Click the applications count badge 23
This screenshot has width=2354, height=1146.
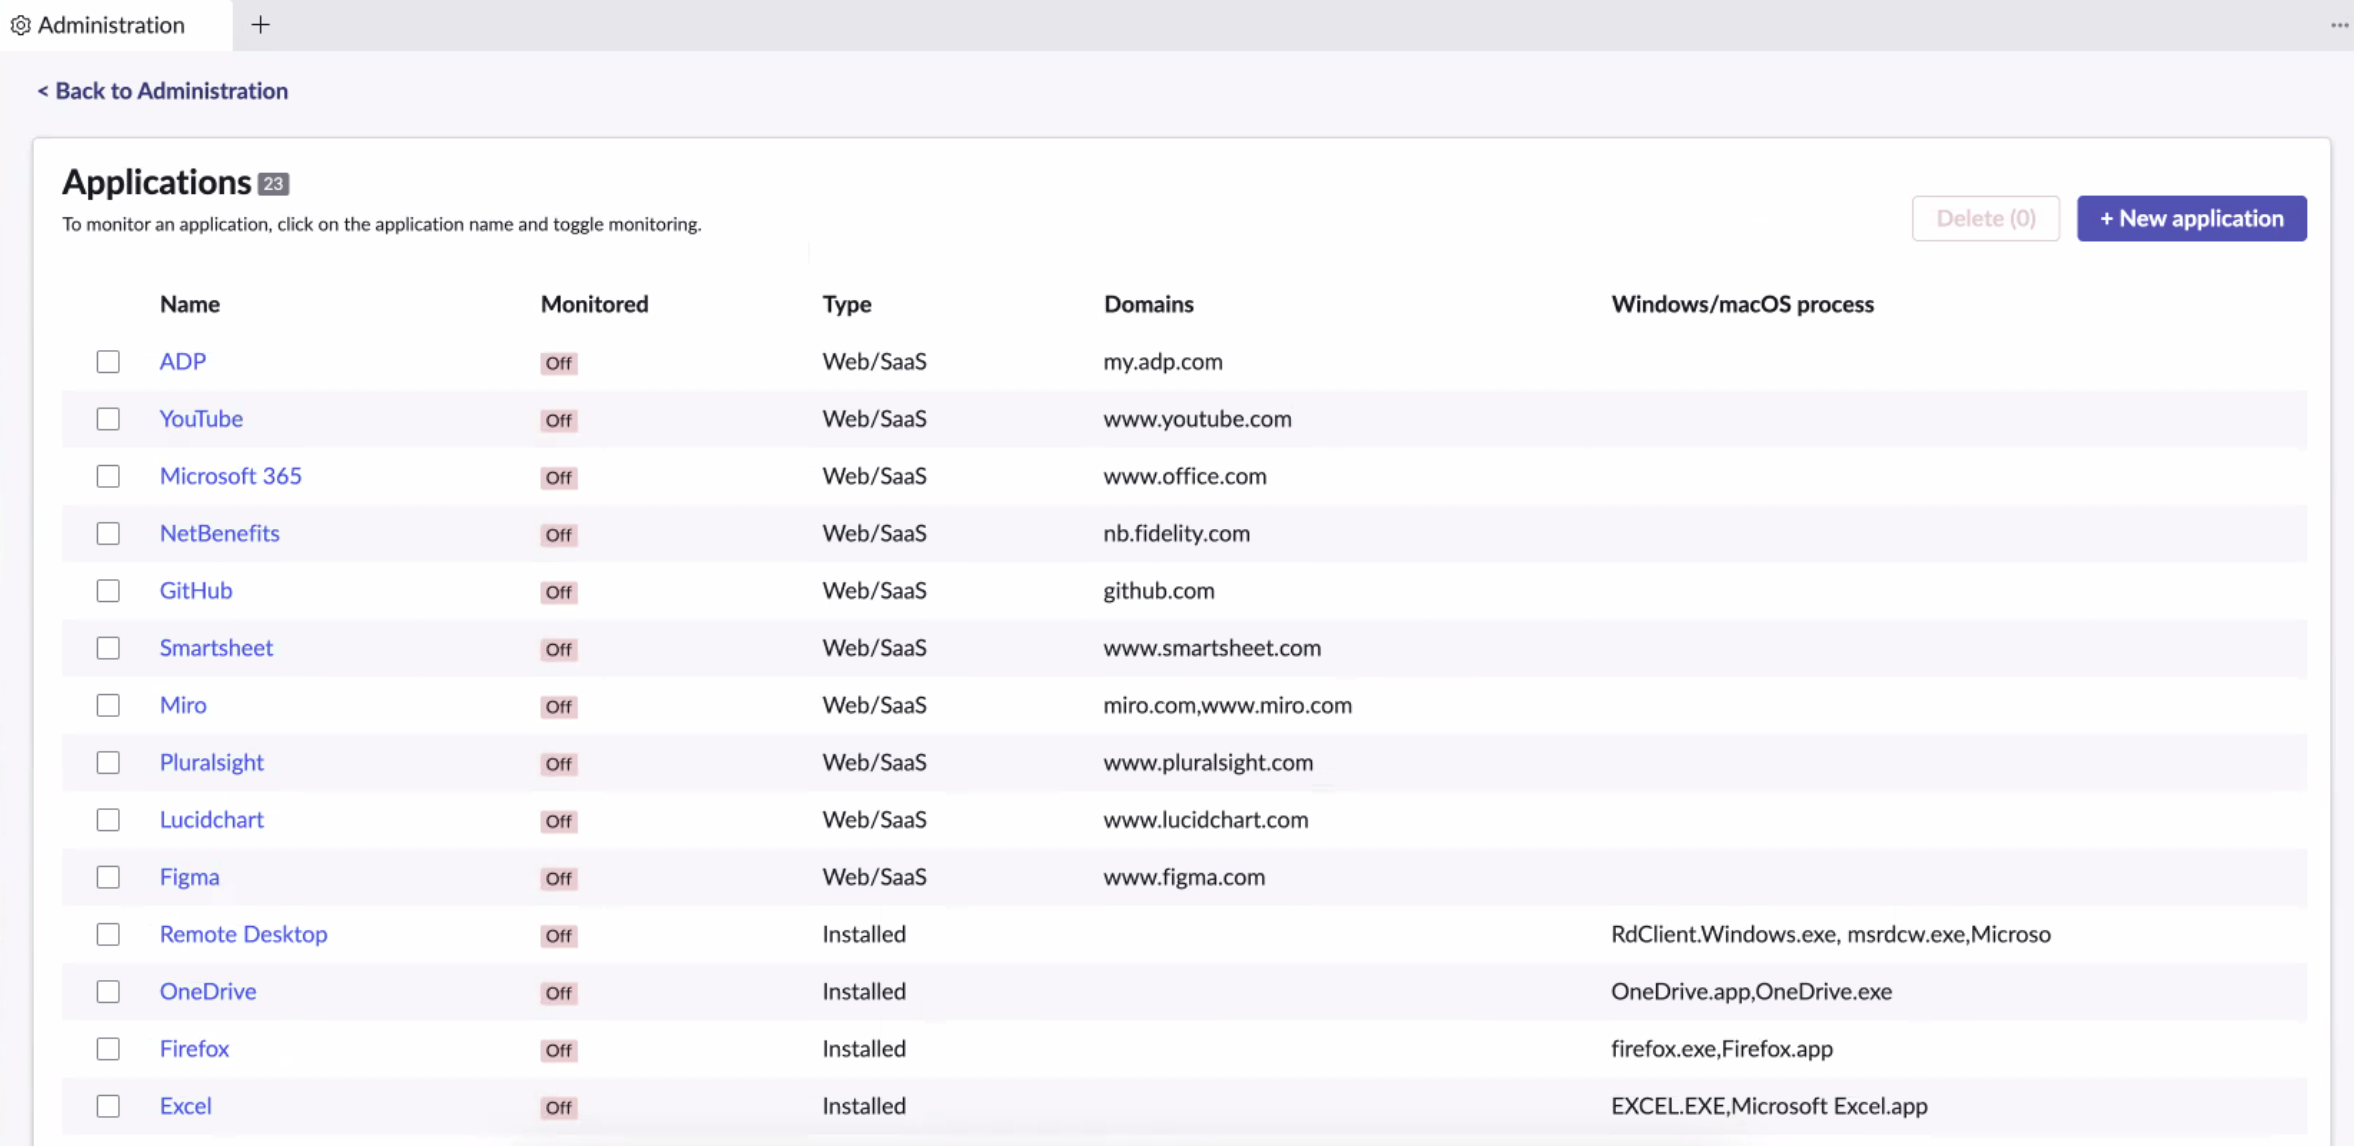[273, 184]
